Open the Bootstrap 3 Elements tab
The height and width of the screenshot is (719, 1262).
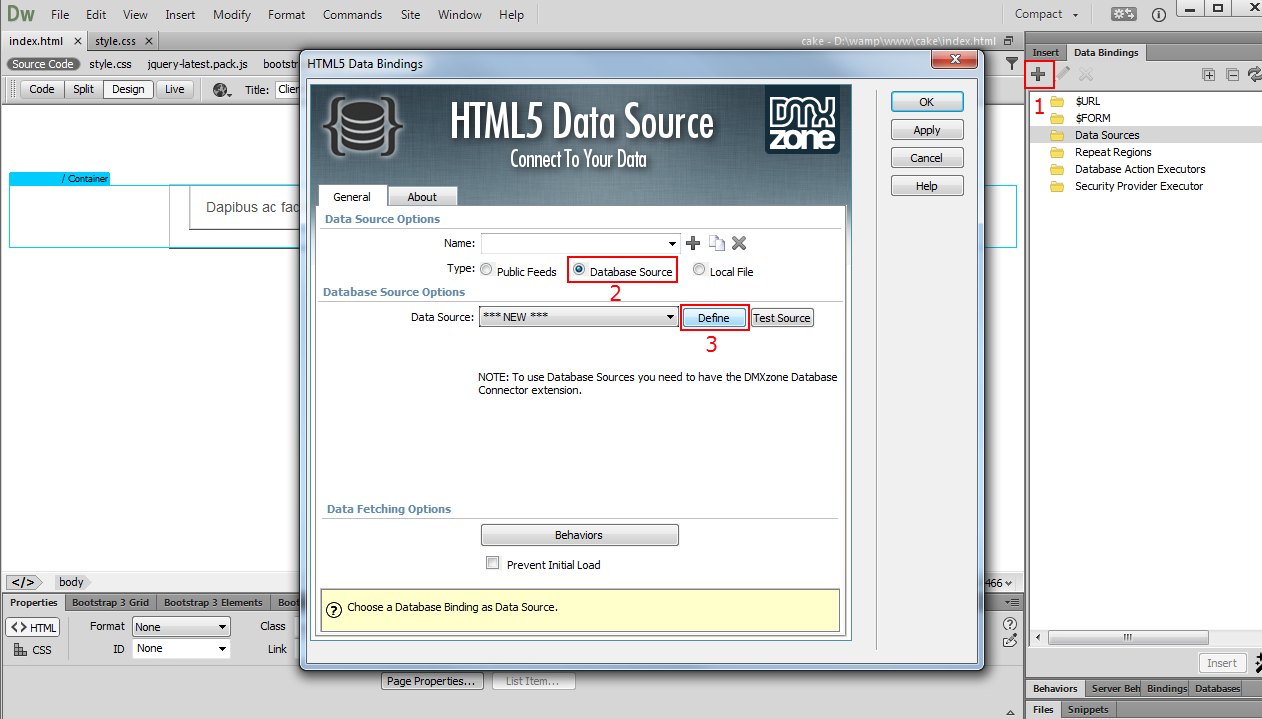[x=213, y=603]
